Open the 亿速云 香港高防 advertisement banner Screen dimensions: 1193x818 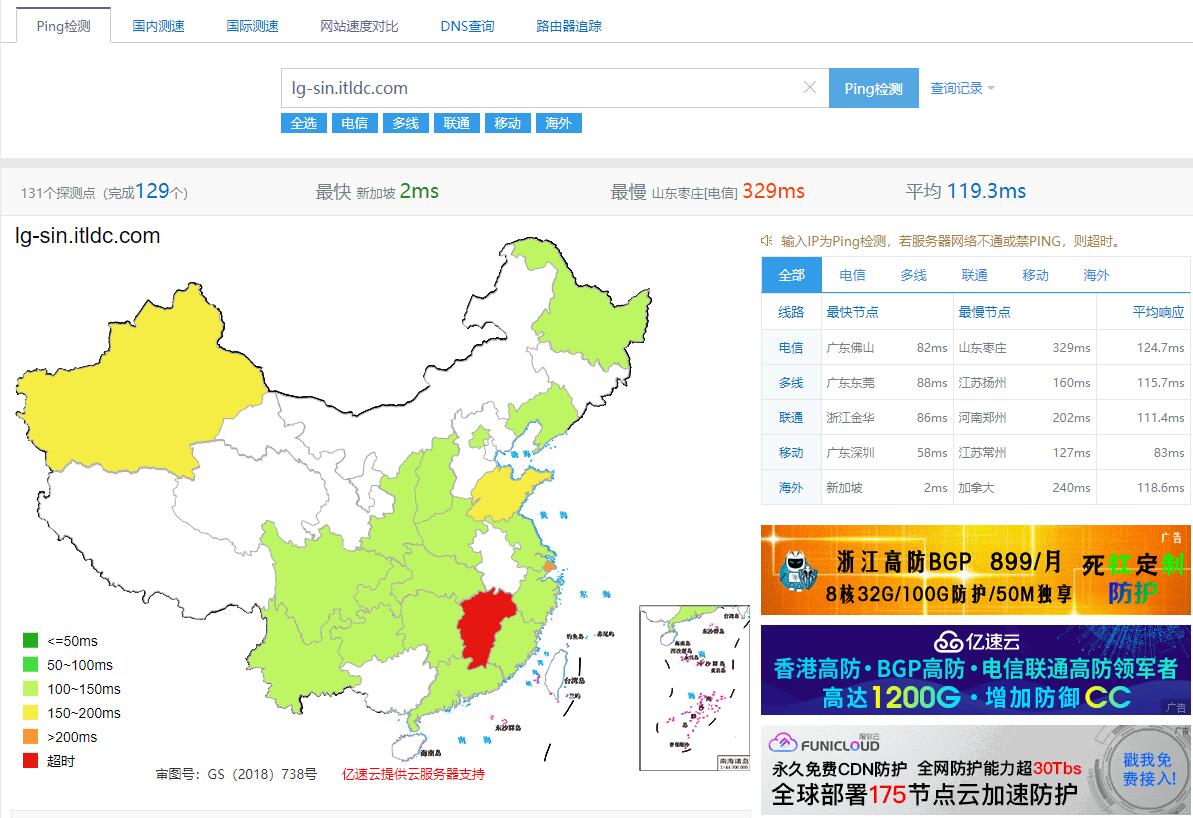975,670
